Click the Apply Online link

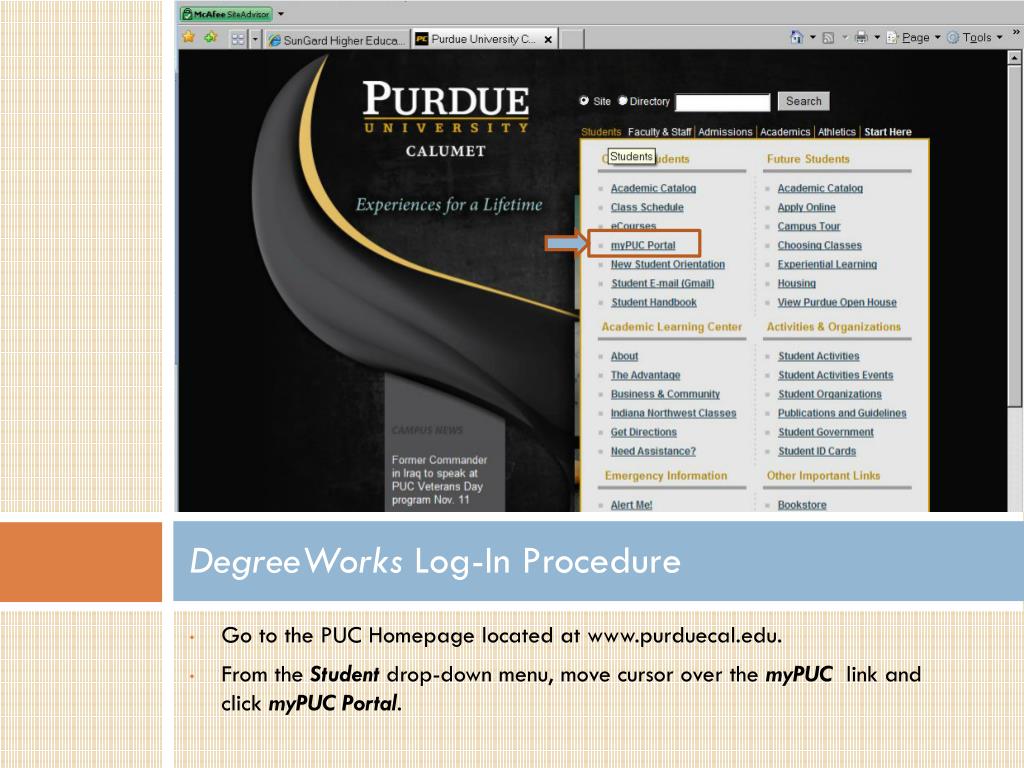[x=806, y=207]
